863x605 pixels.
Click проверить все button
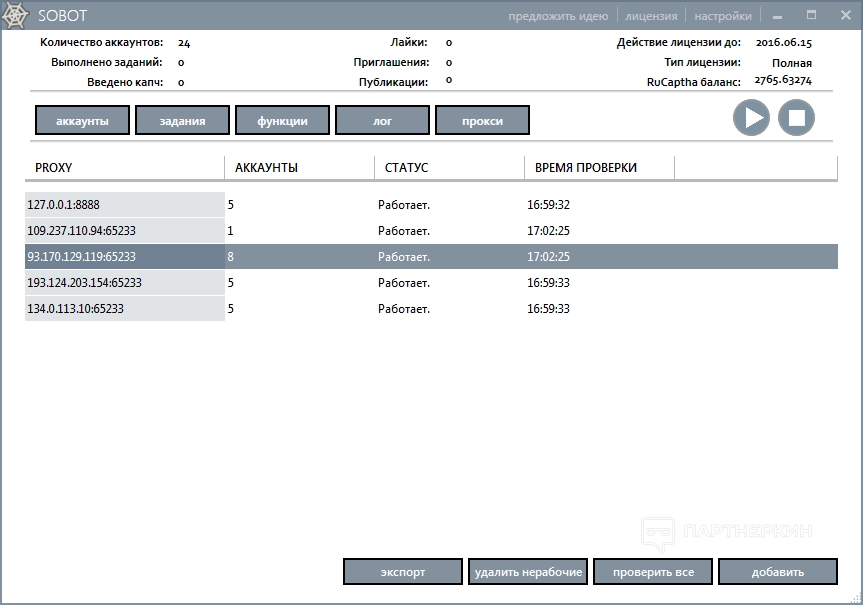pos(652,572)
